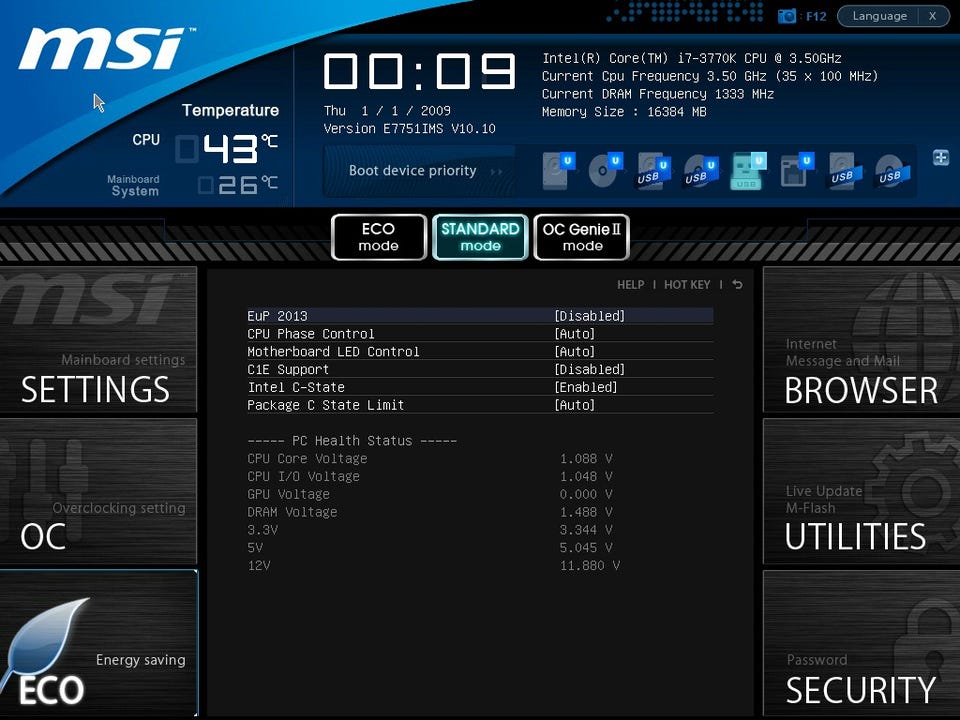Select the C1E Support label
The image size is (960, 720).
click(x=288, y=369)
